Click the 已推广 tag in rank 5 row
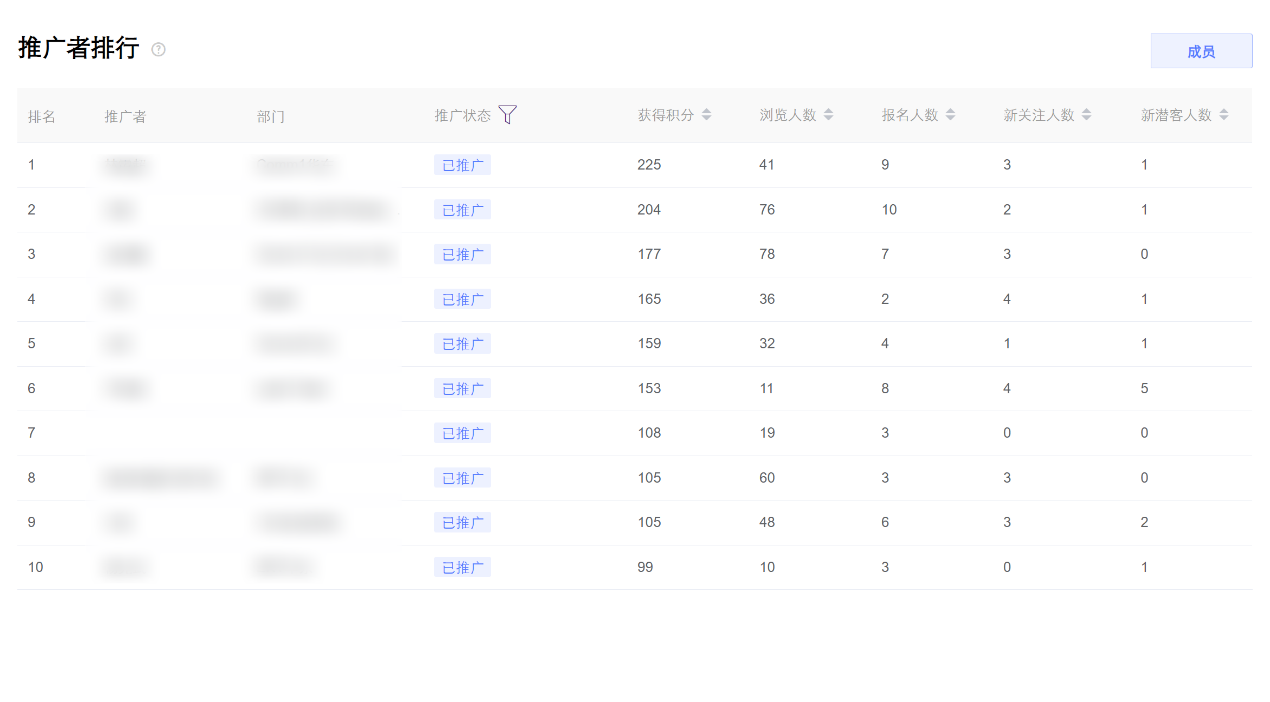 [x=462, y=344]
